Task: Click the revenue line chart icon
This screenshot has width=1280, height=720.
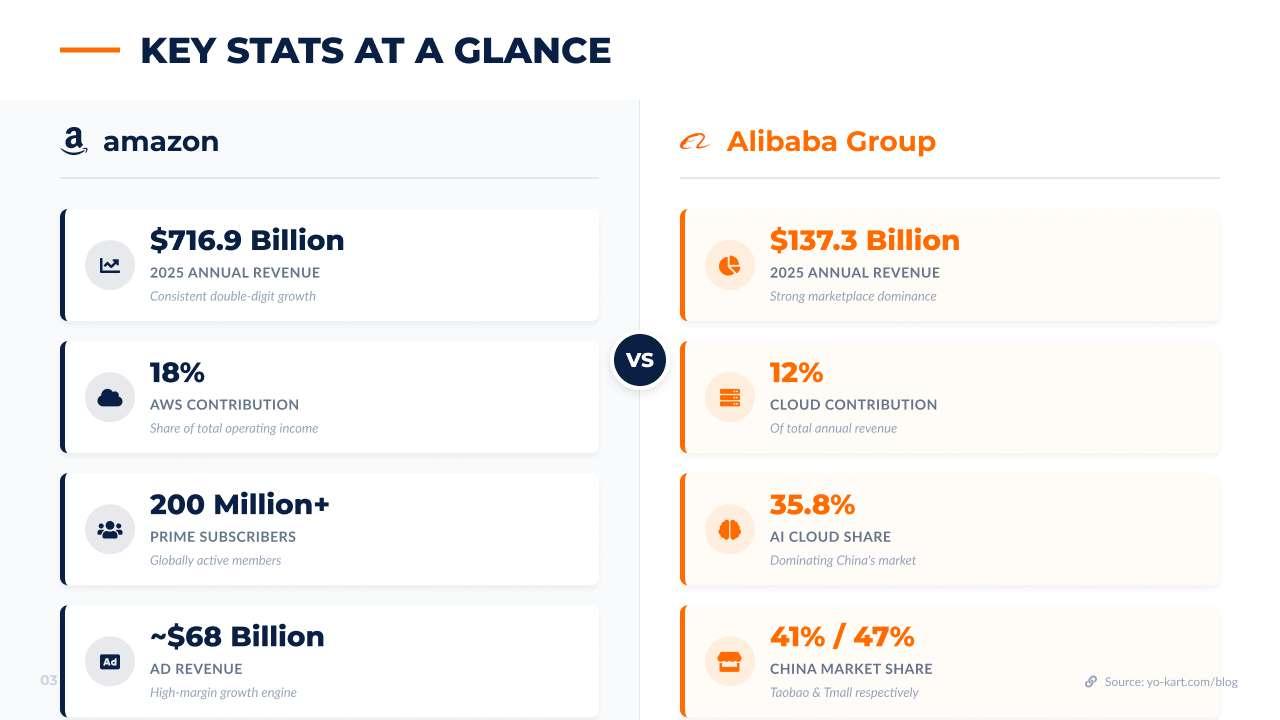Action: coord(110,265)
